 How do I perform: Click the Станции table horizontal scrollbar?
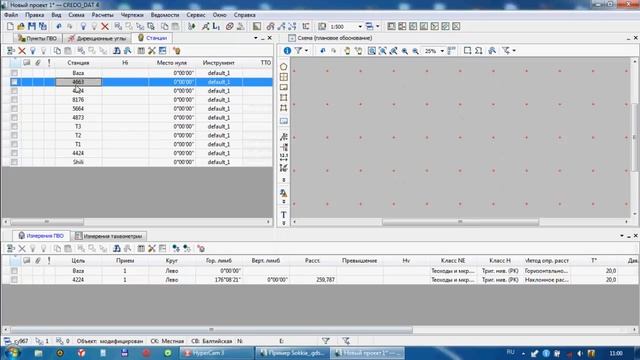point(137,222)
